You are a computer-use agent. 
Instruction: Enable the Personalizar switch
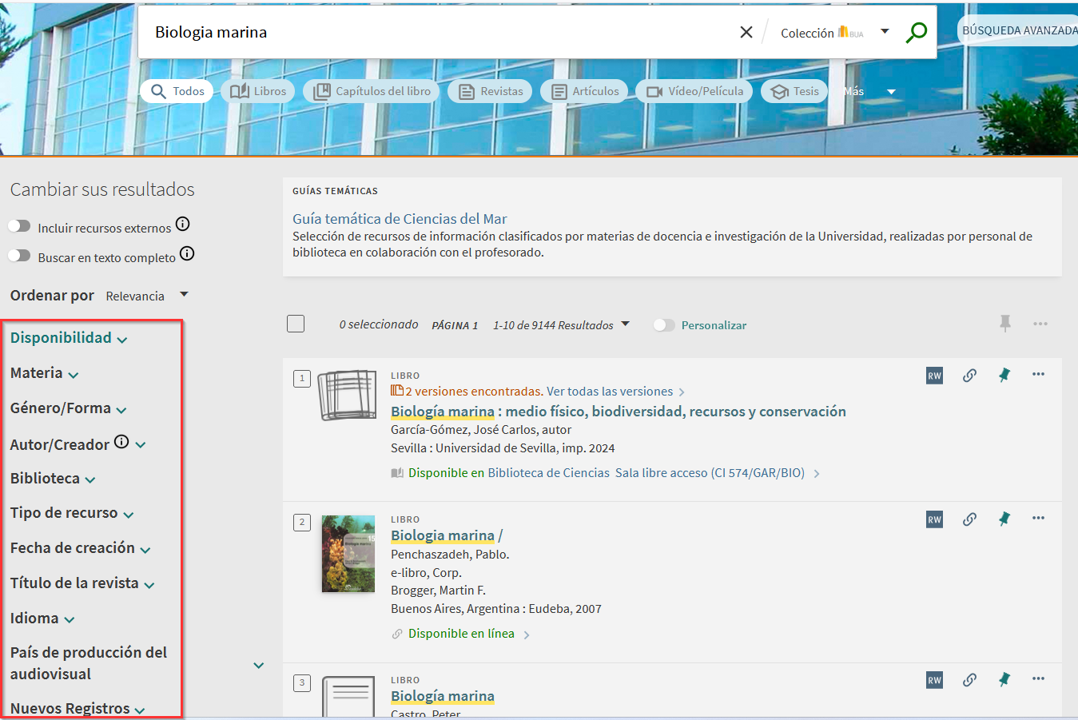click(x=663, y=325)
